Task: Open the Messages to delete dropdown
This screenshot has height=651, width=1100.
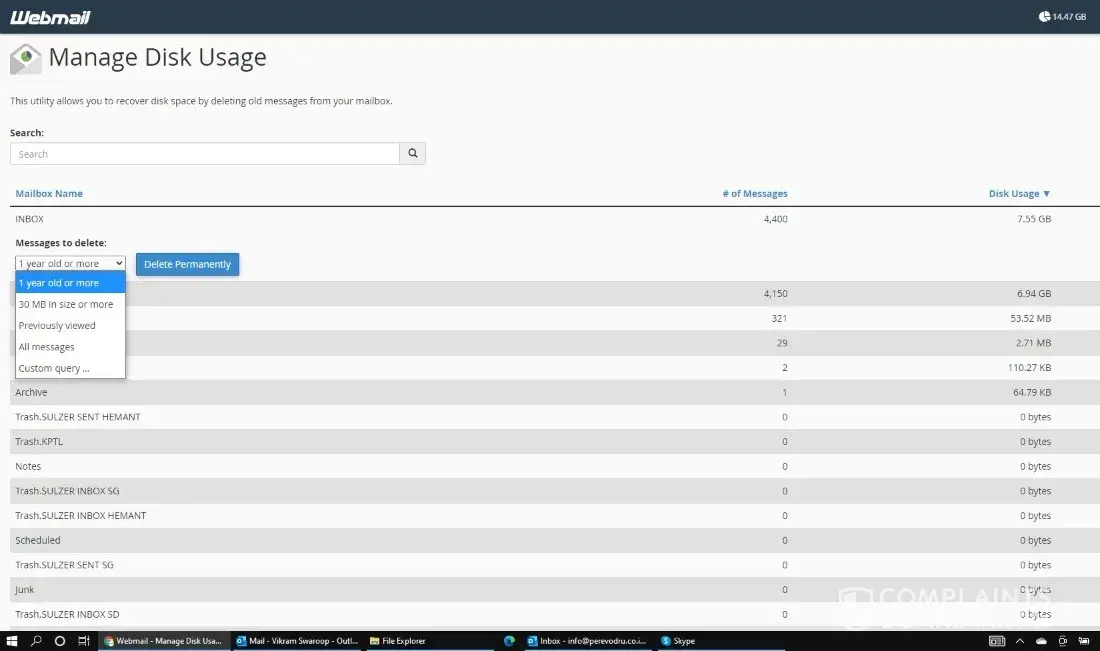Action: [70, 264]
